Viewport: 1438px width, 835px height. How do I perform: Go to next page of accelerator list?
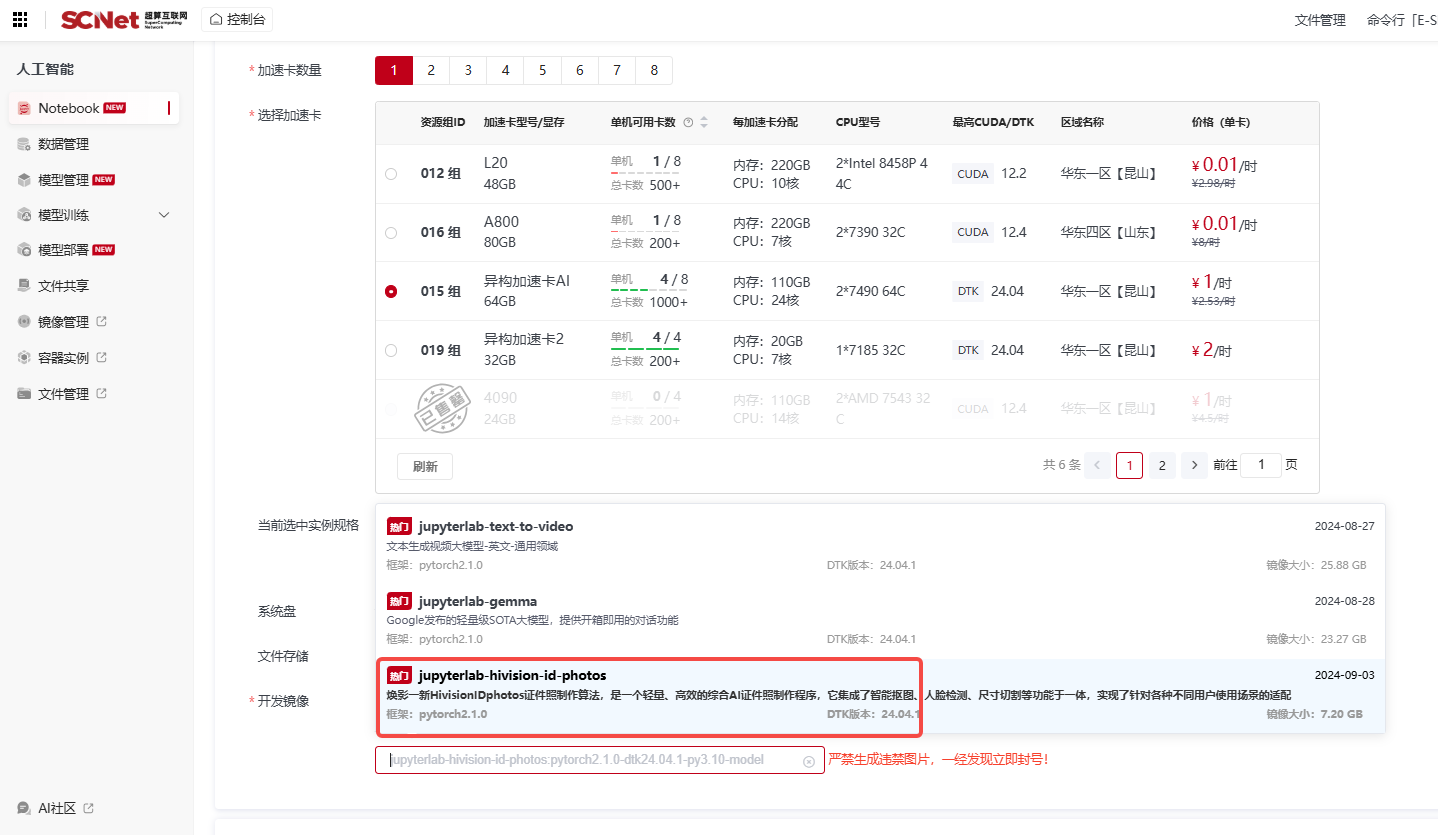(x=1193, y=465)
